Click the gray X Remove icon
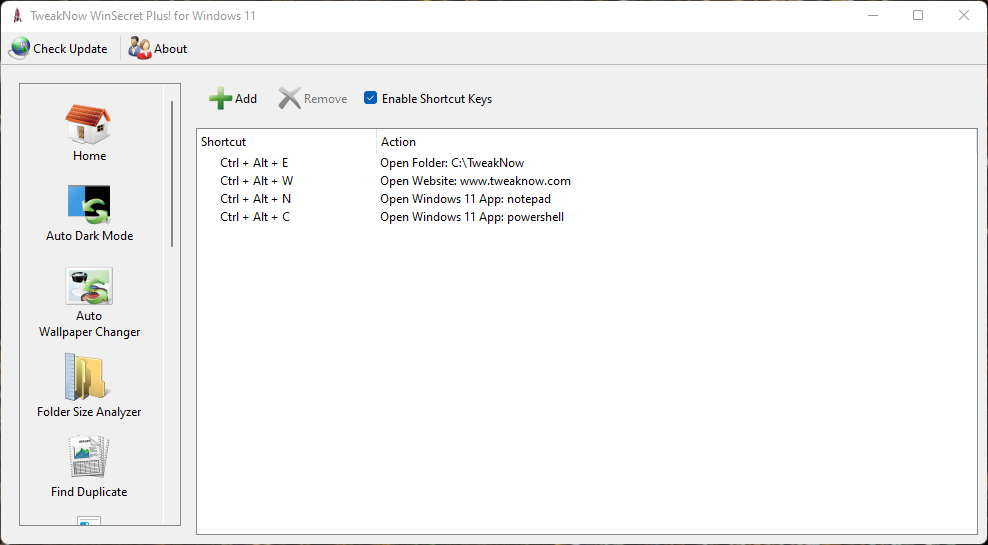 (290, 98)
